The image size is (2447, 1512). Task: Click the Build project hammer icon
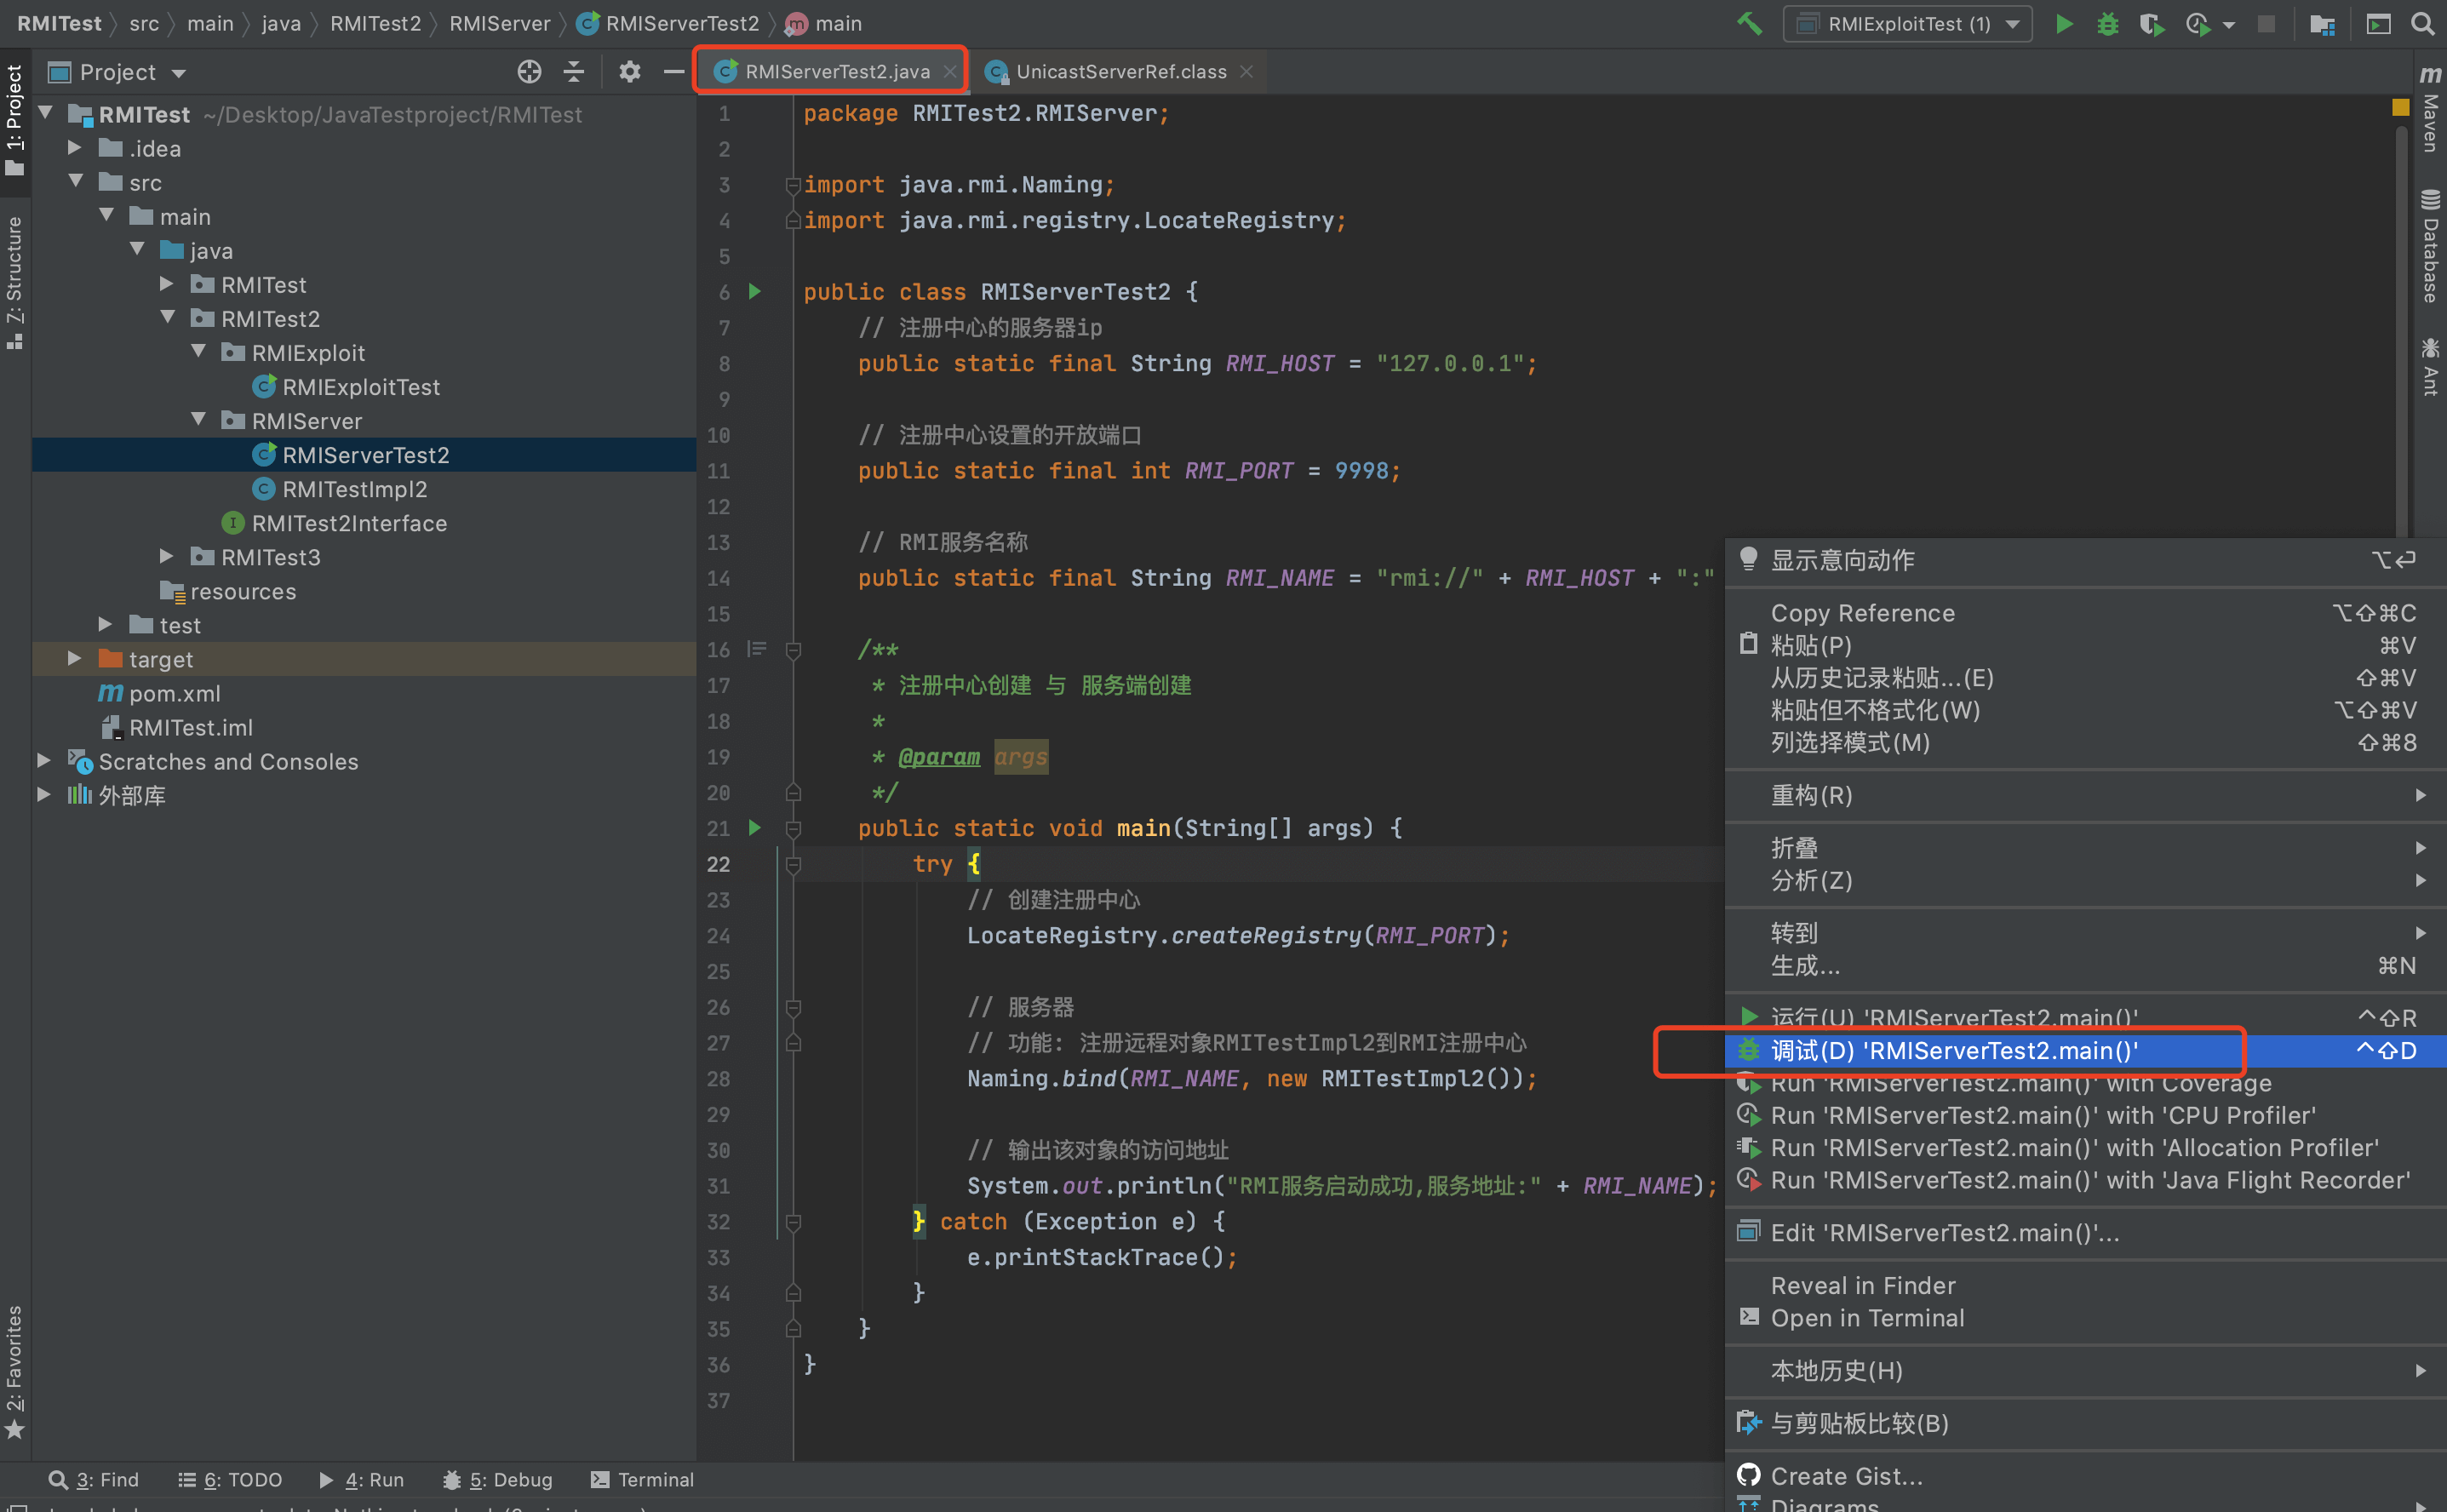click(1749, 23)
